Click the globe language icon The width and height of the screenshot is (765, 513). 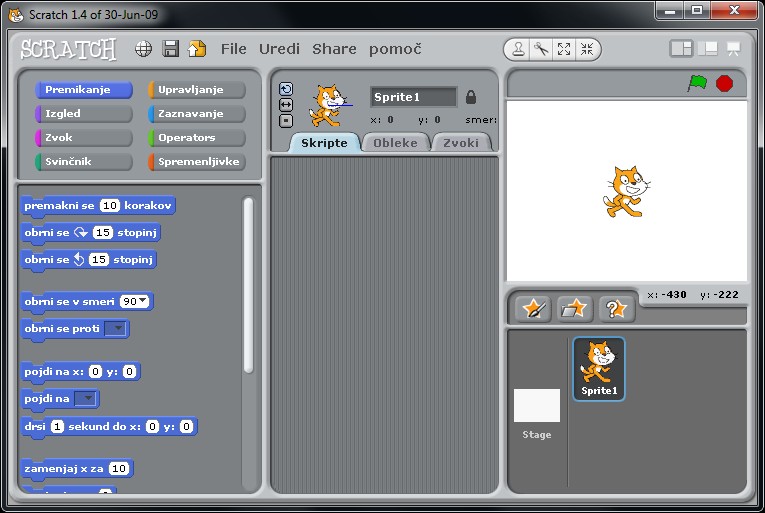tap(144, 49)
